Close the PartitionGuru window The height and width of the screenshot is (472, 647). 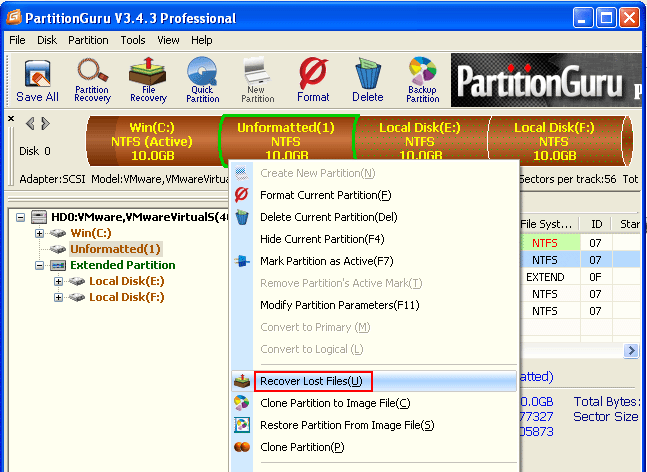(630, 18)
